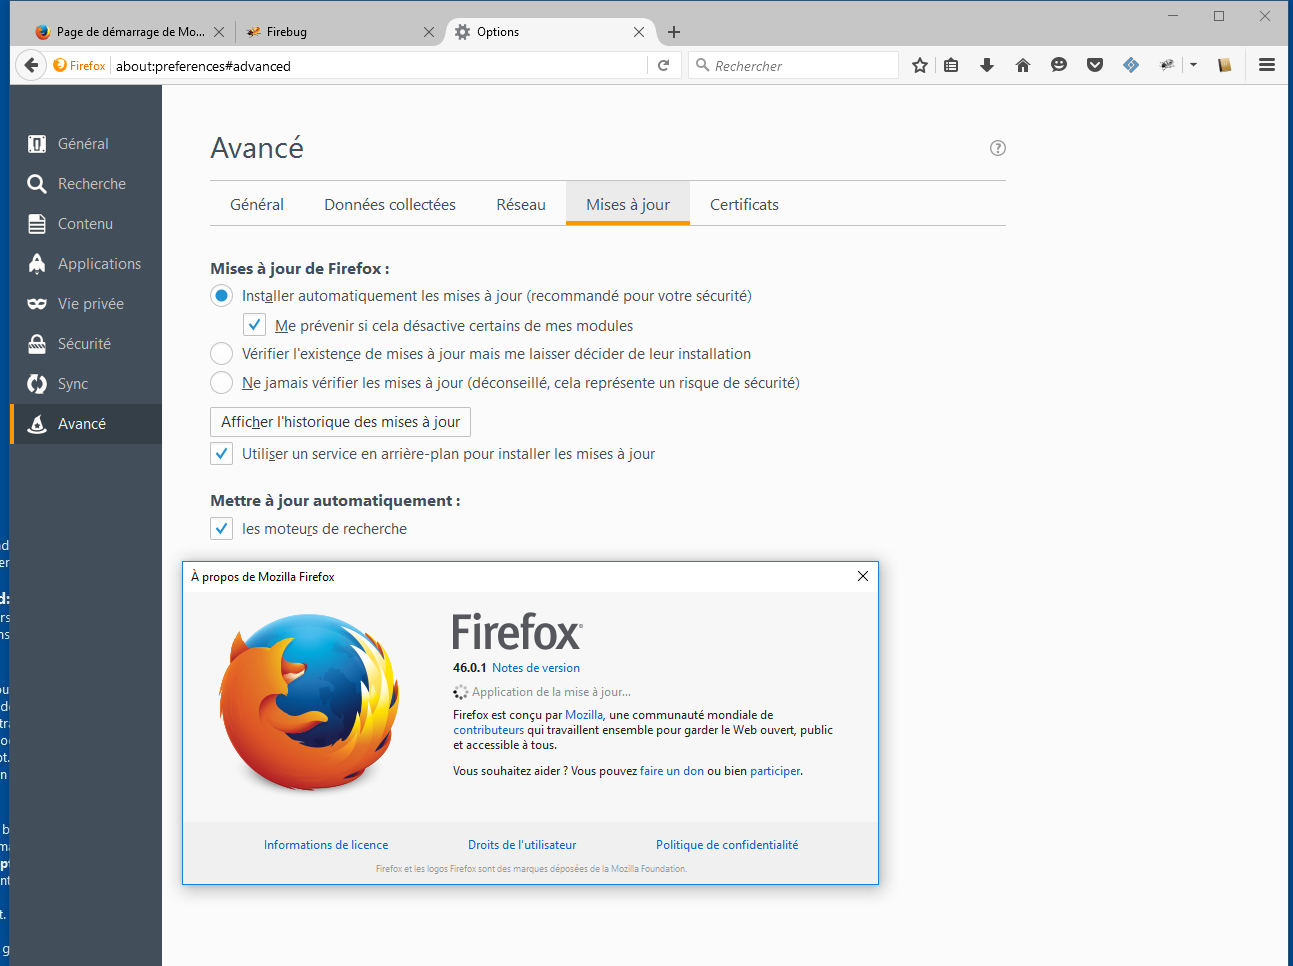
Task: Open the Applications sidebar category
Action: tap(86, 264)
